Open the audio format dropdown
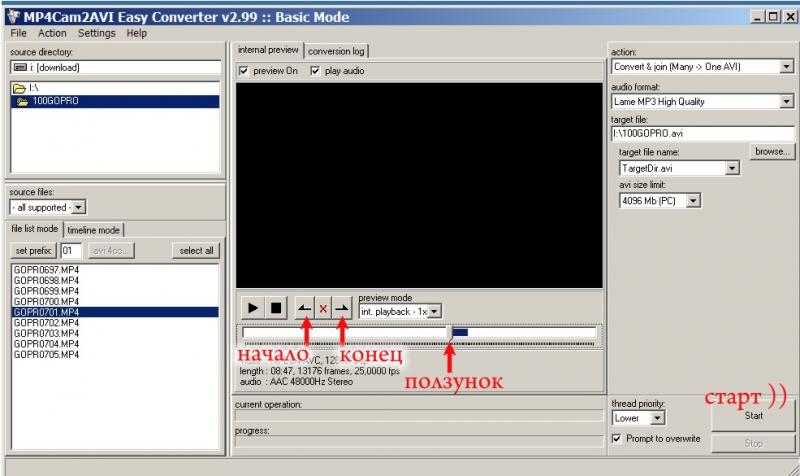 [786, 102]
